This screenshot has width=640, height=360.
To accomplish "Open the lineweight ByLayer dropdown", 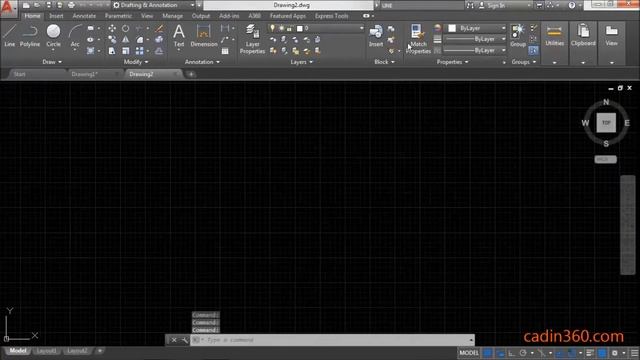I will (475, 39).
